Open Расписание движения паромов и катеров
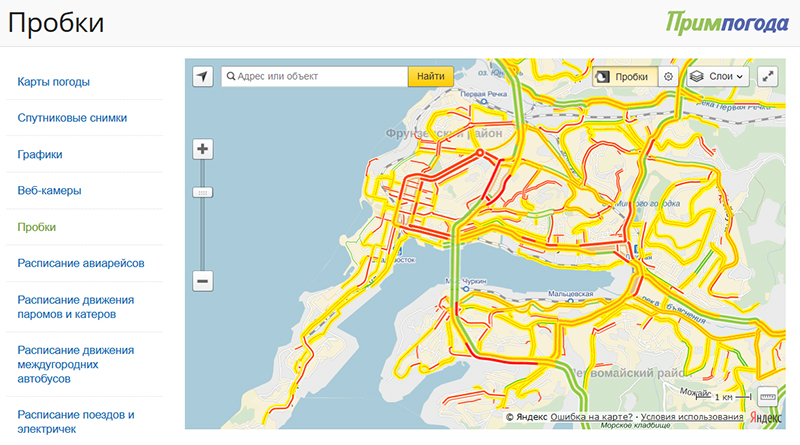Viewport: 800px width, 445px height. tap(76, 307)
